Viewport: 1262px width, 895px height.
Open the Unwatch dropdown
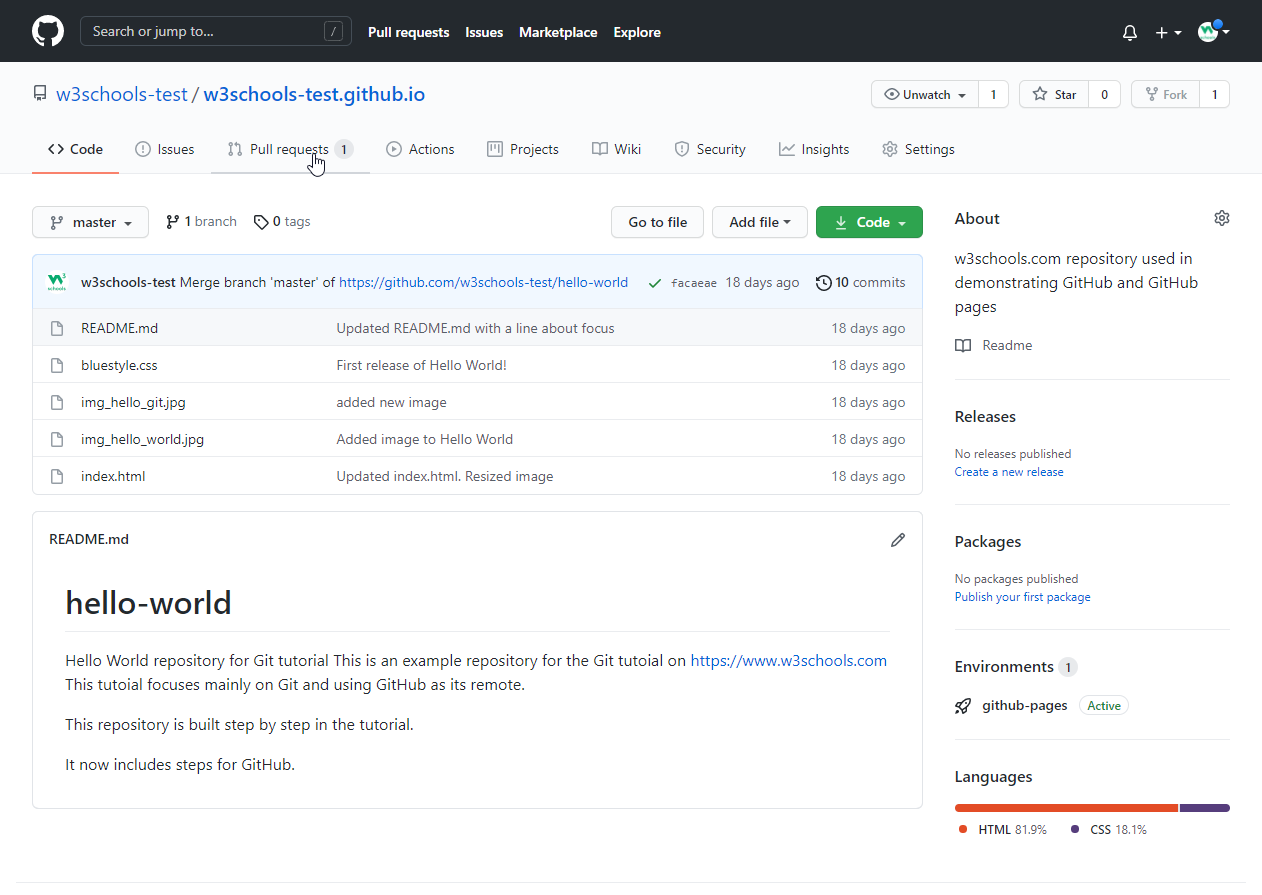click(925, 95)
